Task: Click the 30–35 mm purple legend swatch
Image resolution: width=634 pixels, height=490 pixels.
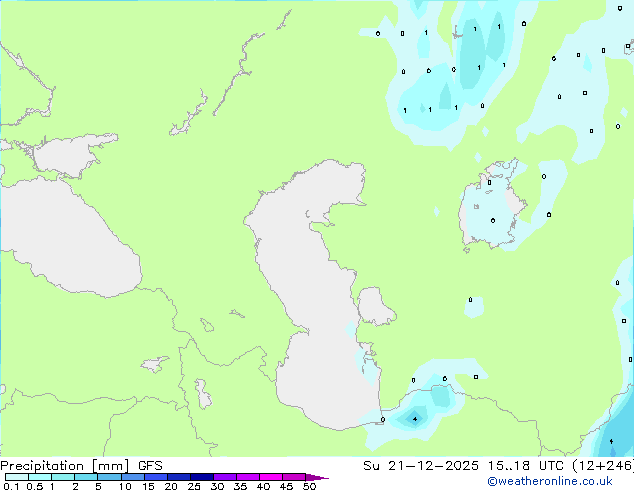Action: [x=225, y=477]
